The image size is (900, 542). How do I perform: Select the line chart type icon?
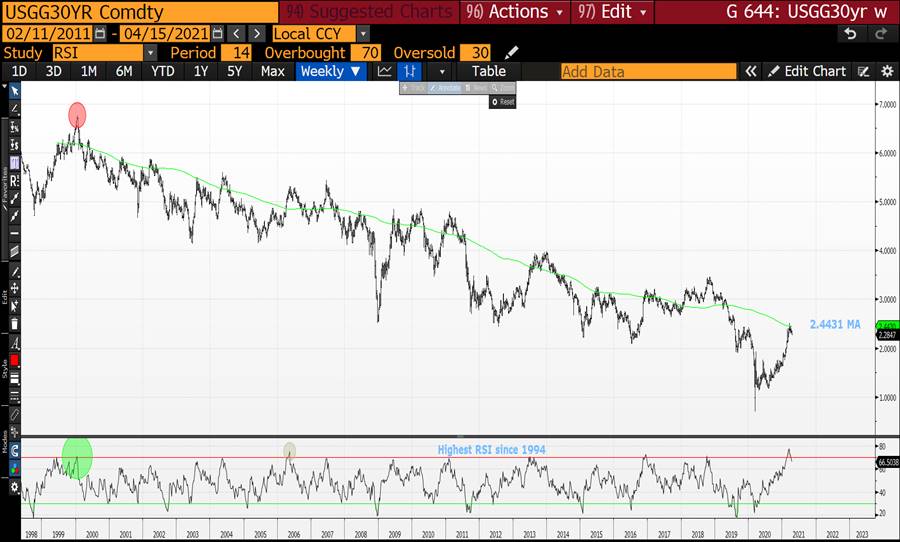coord(385,71)
